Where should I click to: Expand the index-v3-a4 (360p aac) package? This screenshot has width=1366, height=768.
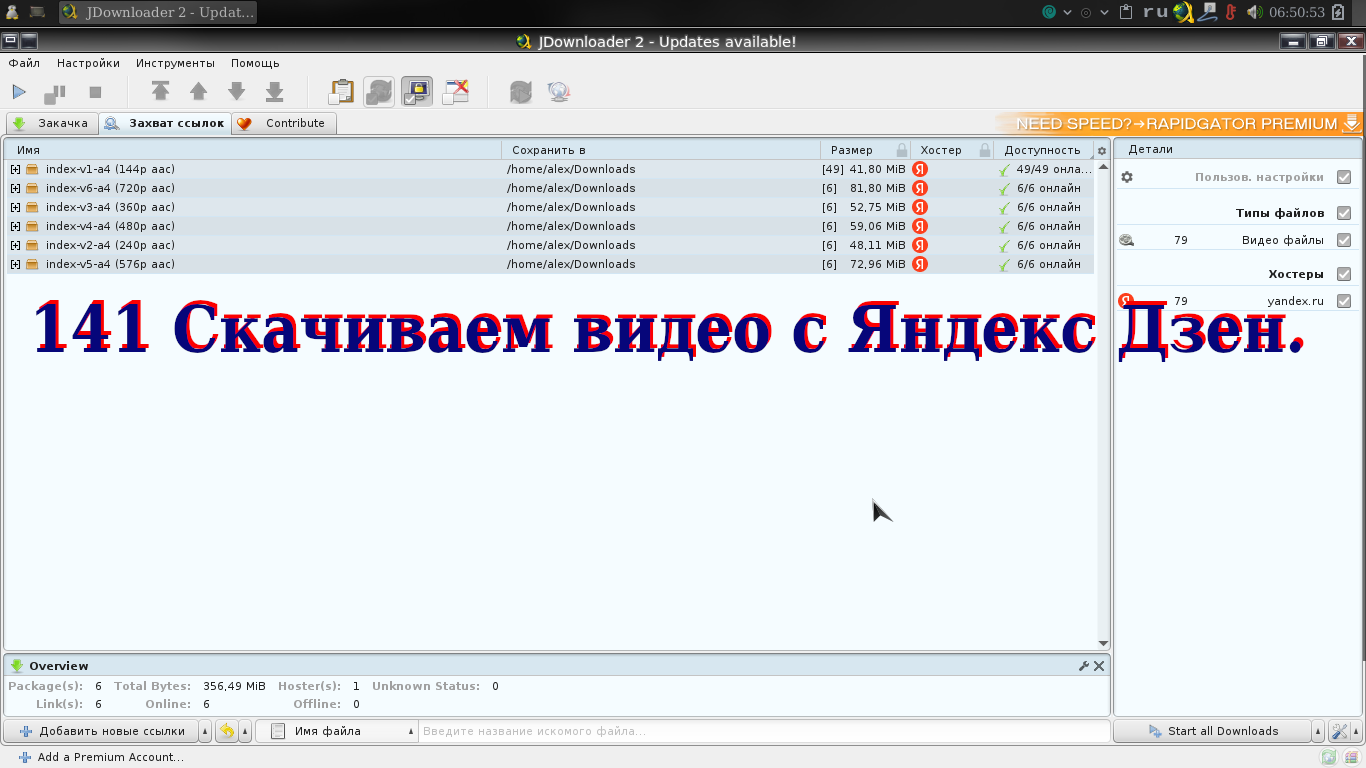pyautogui.click(x=15, y=207)
